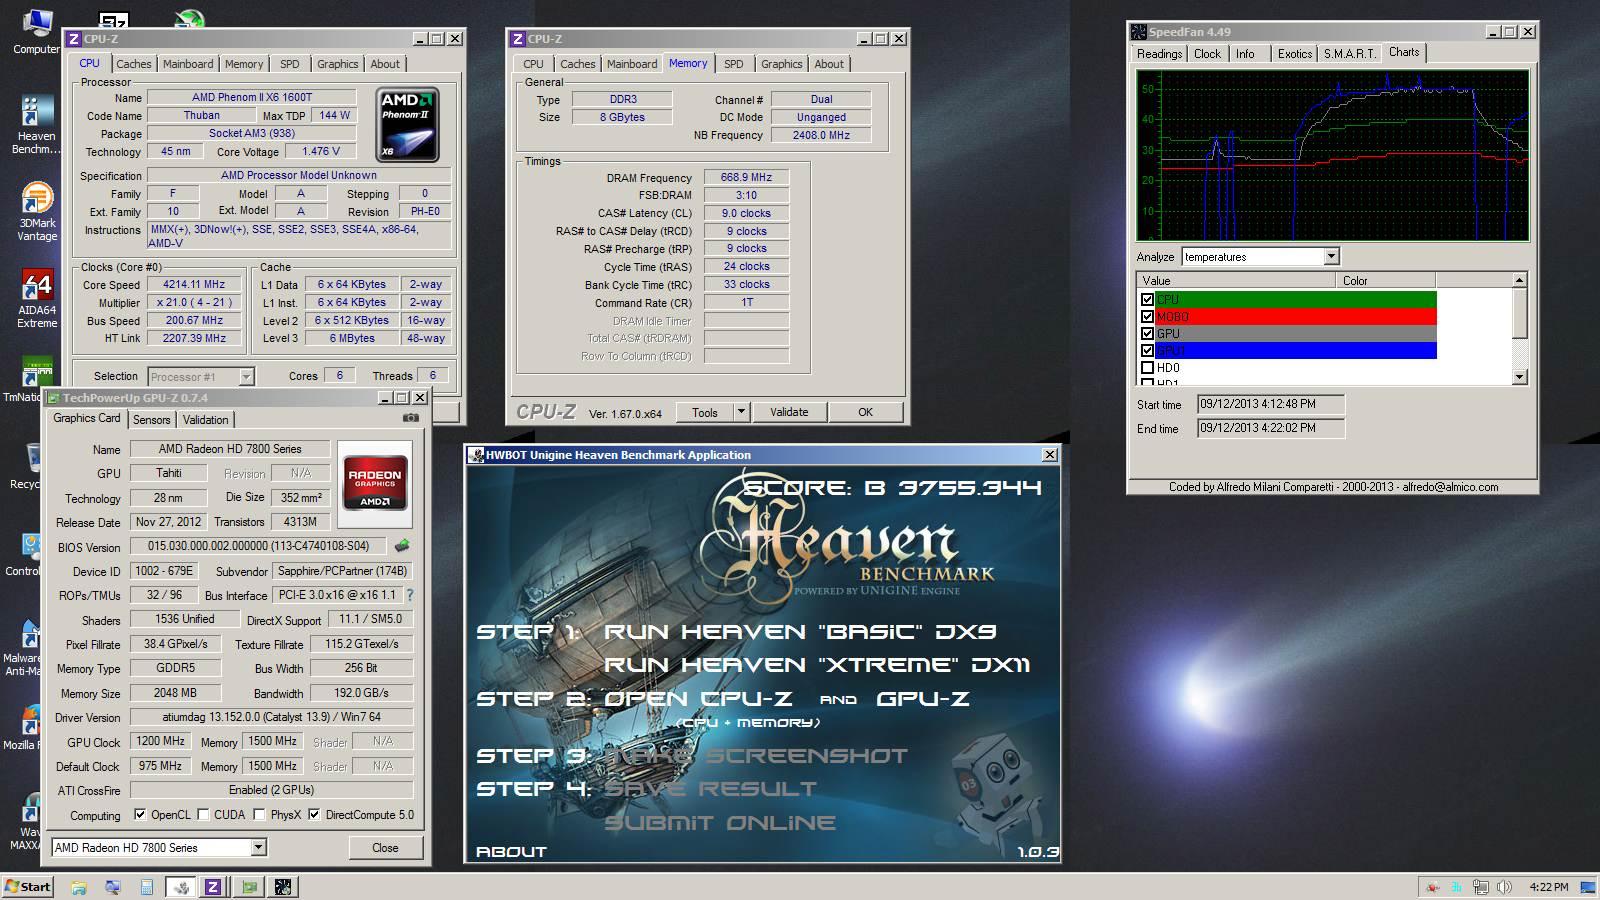This screenshot has height=900, width=1600.
Task: Toggle the OpenCL checkbox in GPU-Z
Action: (140, 814)
